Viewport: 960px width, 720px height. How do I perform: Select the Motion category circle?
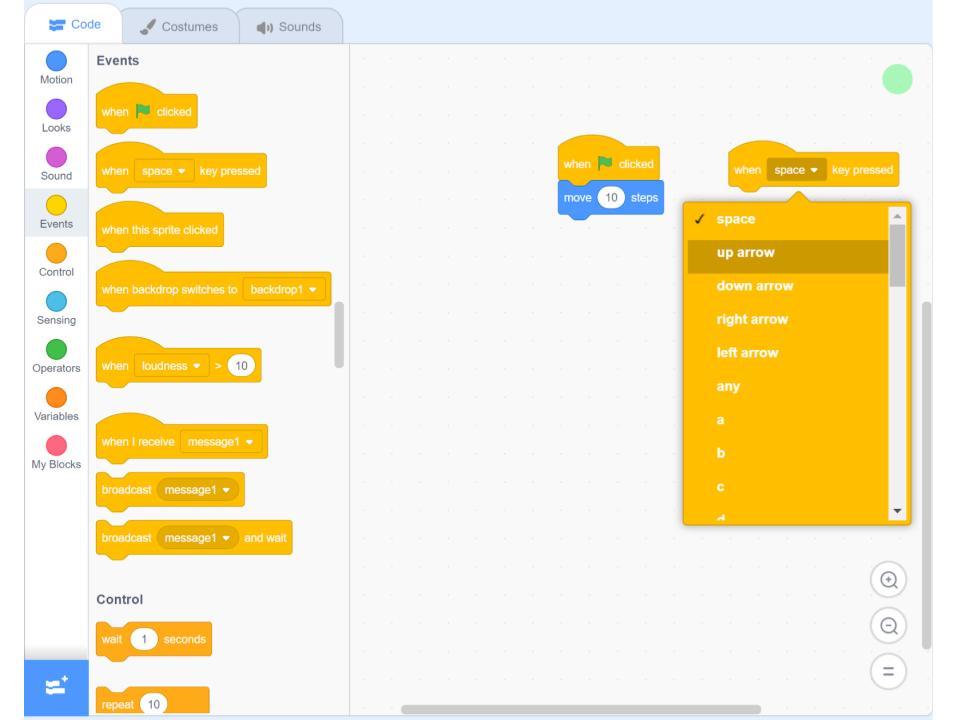pyautogui.click(x=56, y=61)
